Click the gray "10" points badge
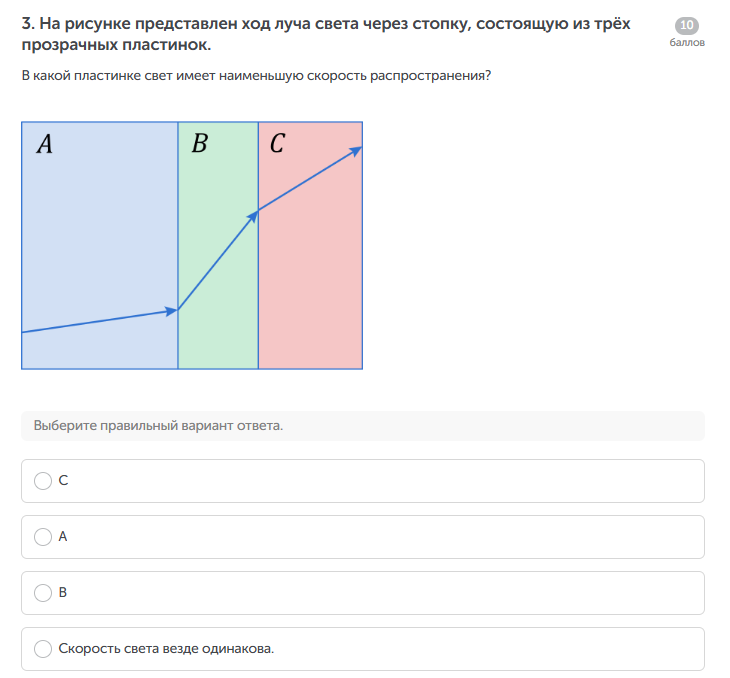The width and height of the screenshot is (730, 678). pos(687,26)
